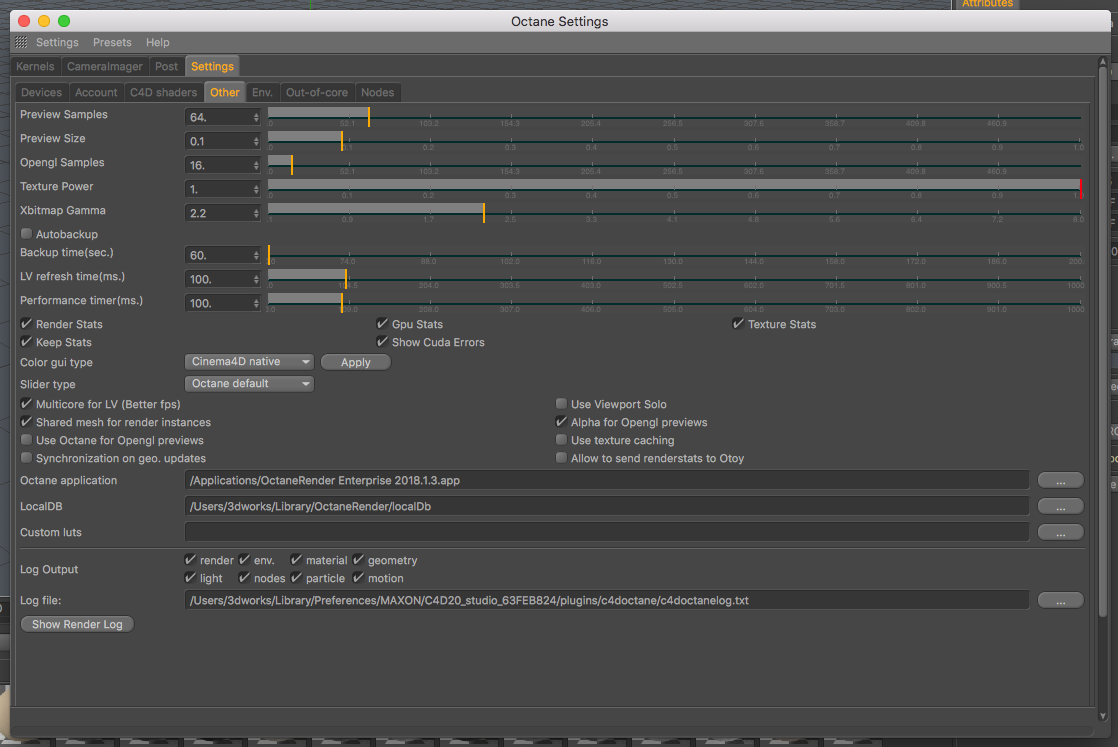Switch to the CameraImager tab
Screen dimensions: 1118x747
click(x=105, y=66)
